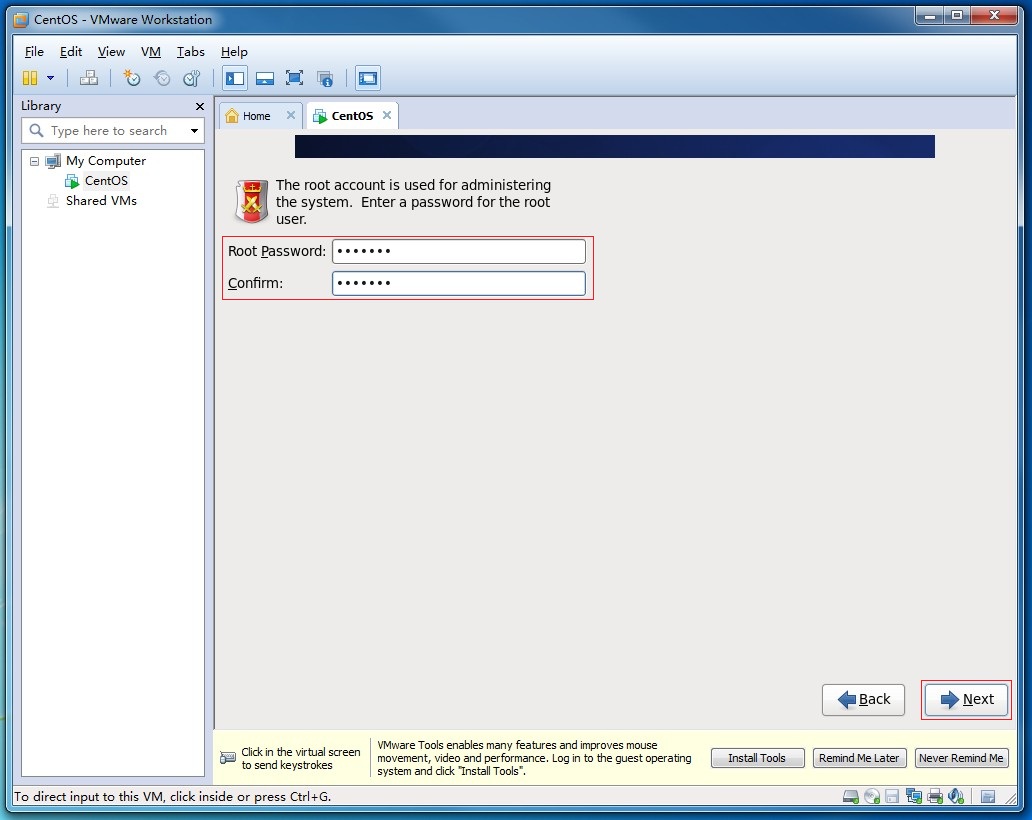
Task: Click the CD/DVD drive status icon
Action: click(x=871, y=797)
